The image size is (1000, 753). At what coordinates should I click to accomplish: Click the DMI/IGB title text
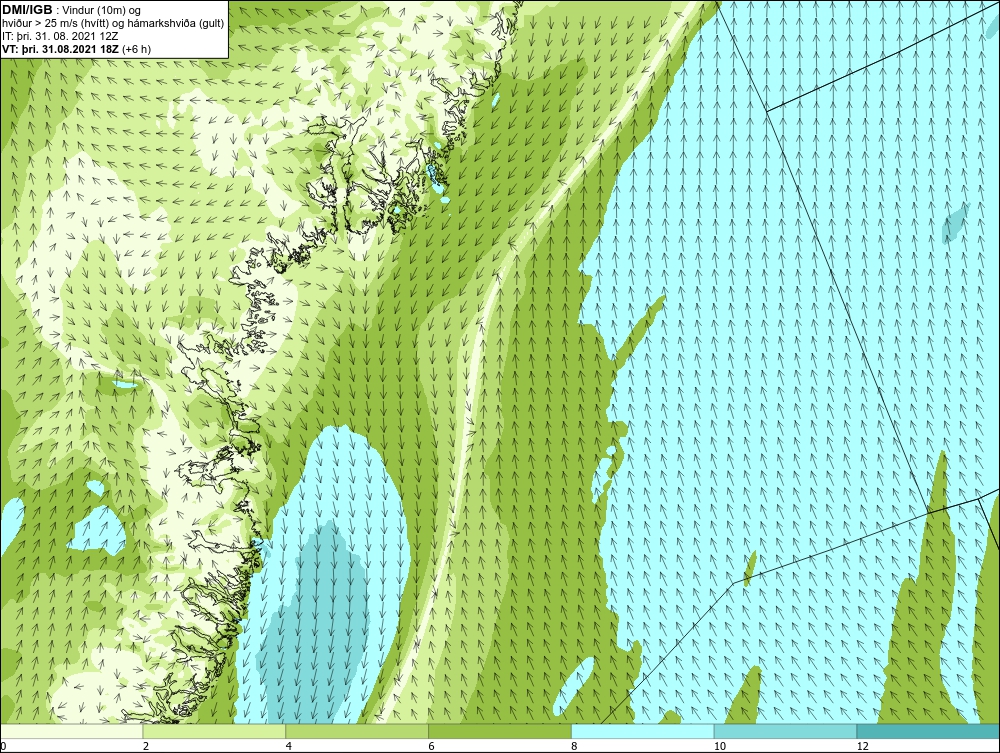pyautogui.click(x=27, y=11)
